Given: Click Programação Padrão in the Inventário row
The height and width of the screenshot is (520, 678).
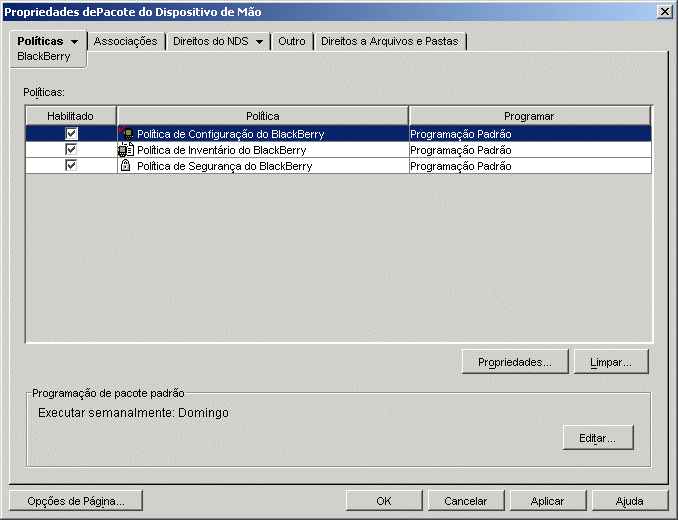Looking at the screenshot, I should click(x=461, y=150).
